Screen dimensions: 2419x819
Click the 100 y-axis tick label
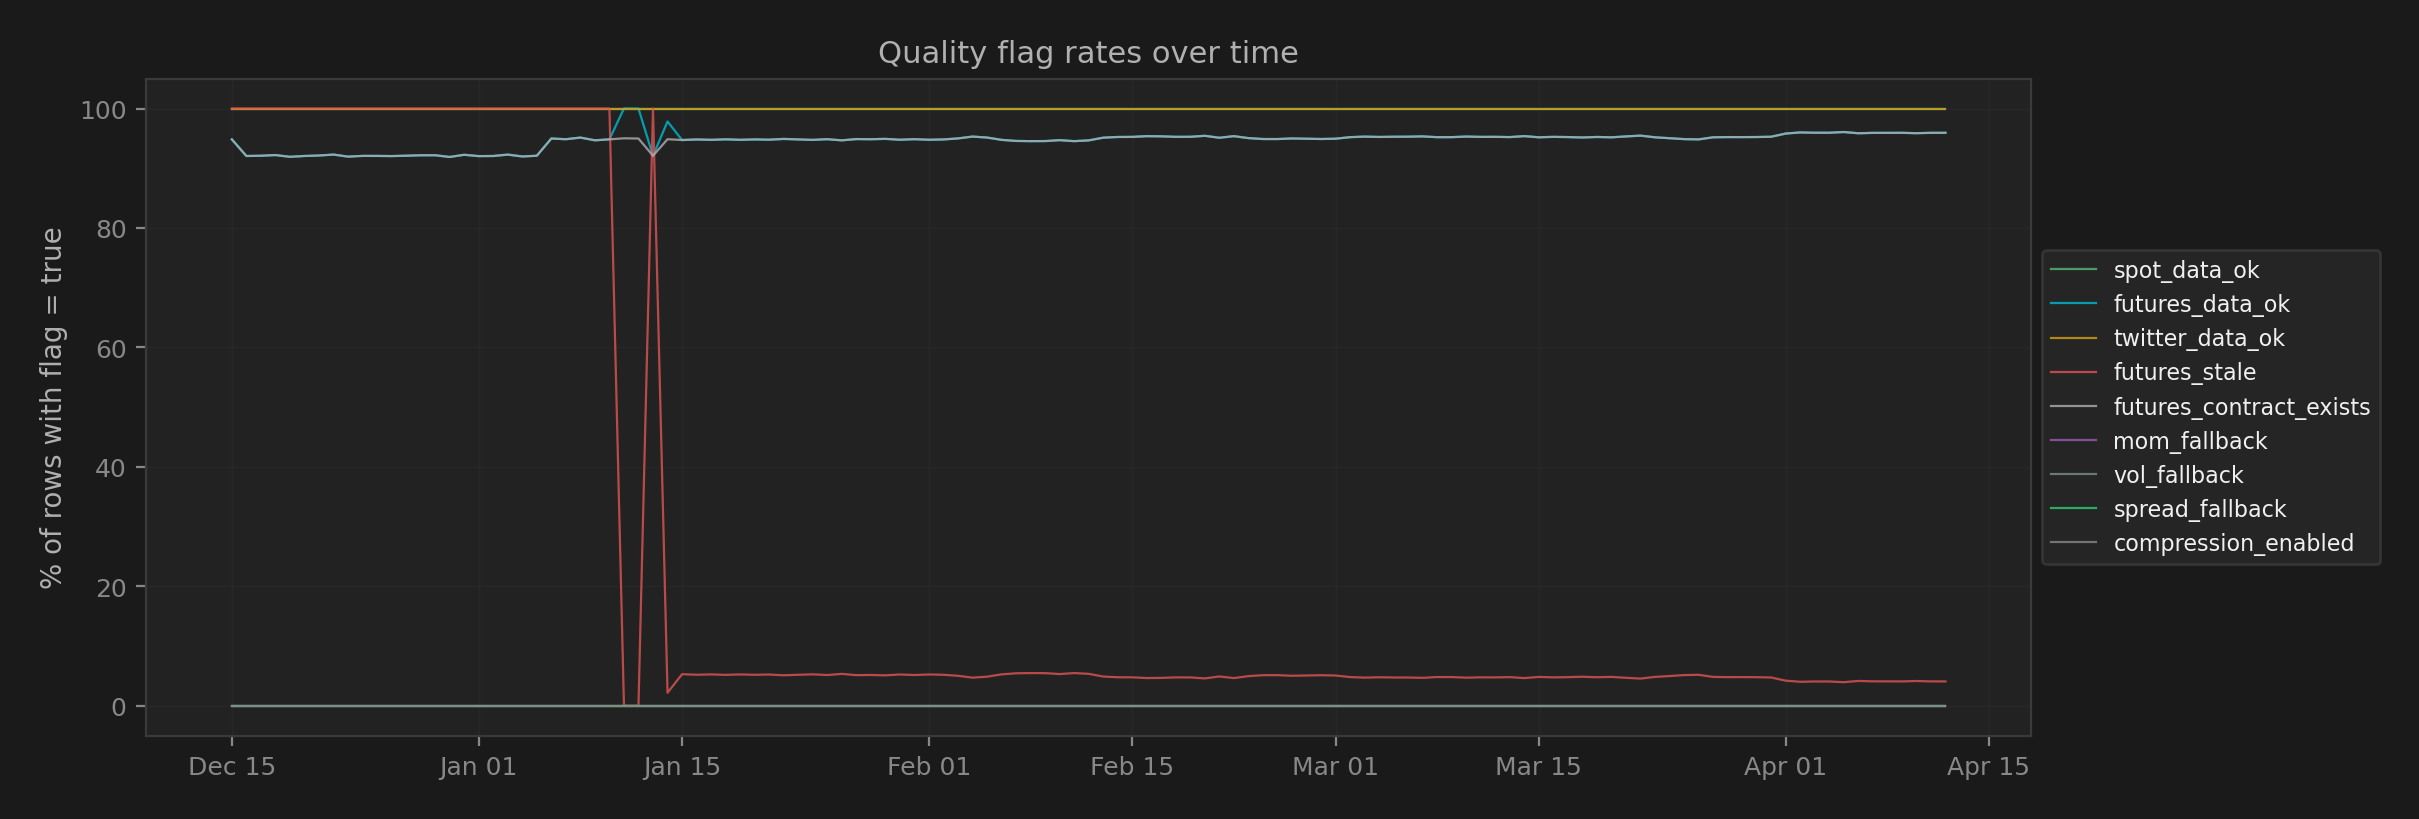(x=103, y=110)
